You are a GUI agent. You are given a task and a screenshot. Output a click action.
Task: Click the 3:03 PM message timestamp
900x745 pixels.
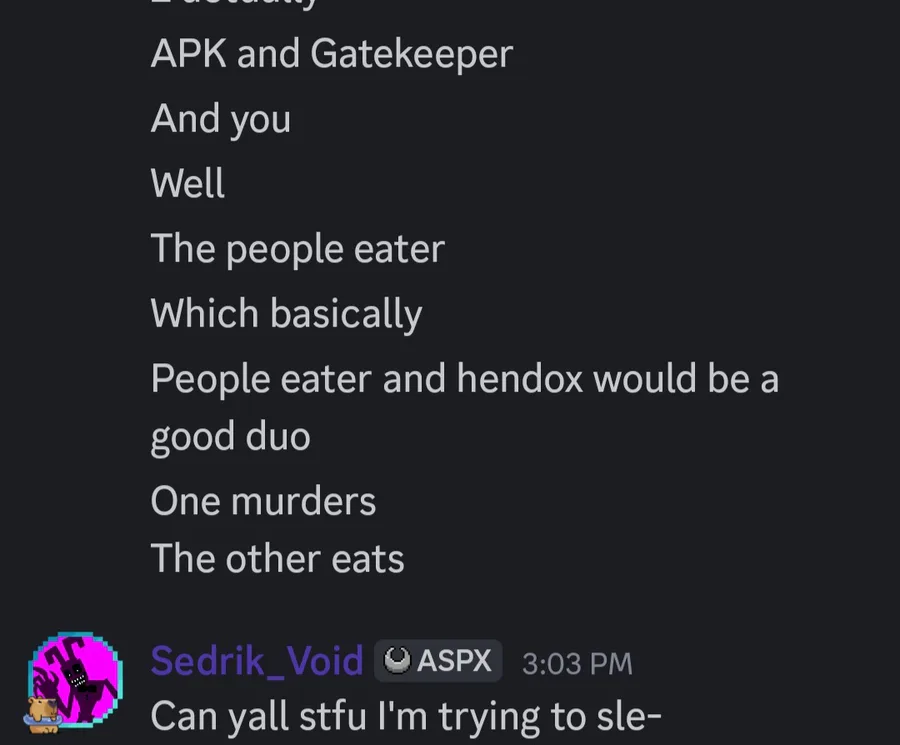(x=577, y=663)
